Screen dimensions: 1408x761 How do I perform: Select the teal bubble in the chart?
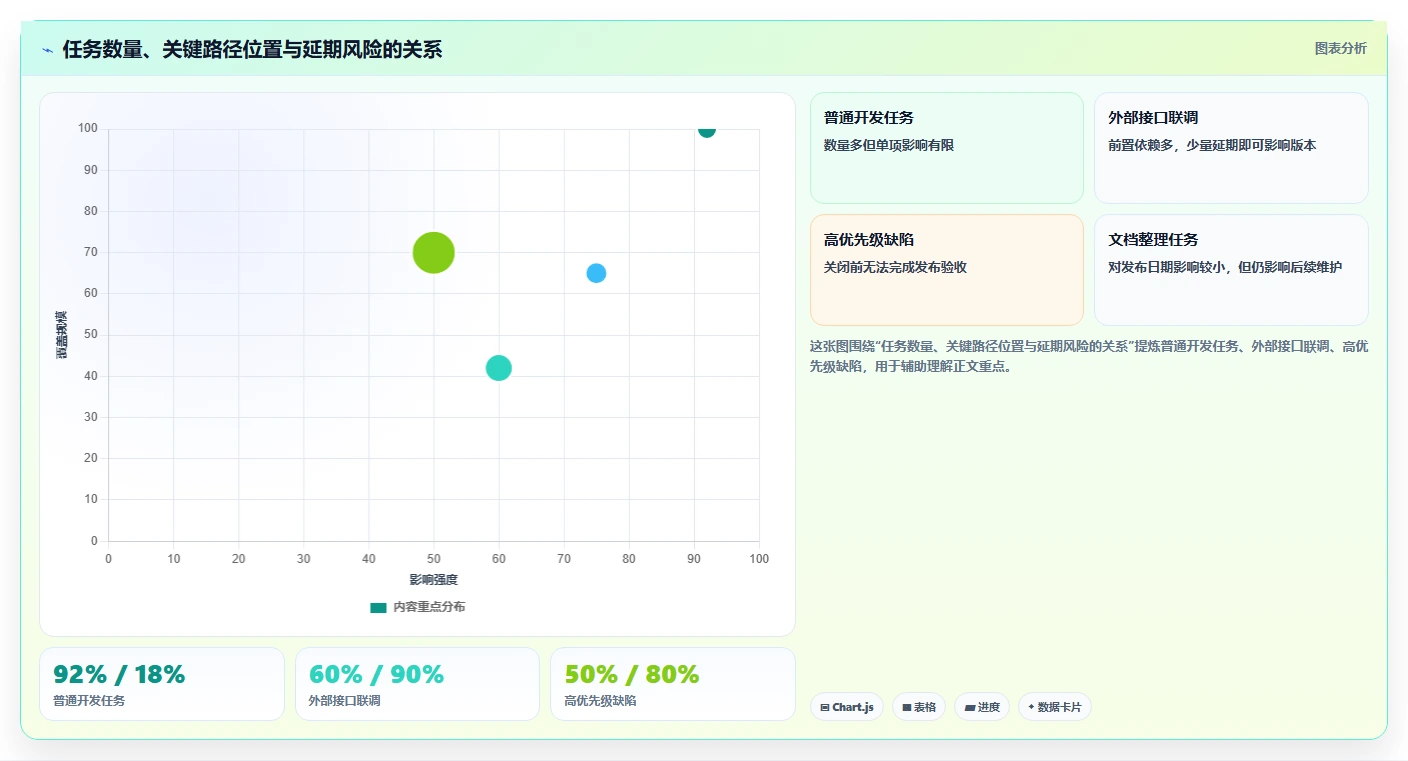[498, 368]
